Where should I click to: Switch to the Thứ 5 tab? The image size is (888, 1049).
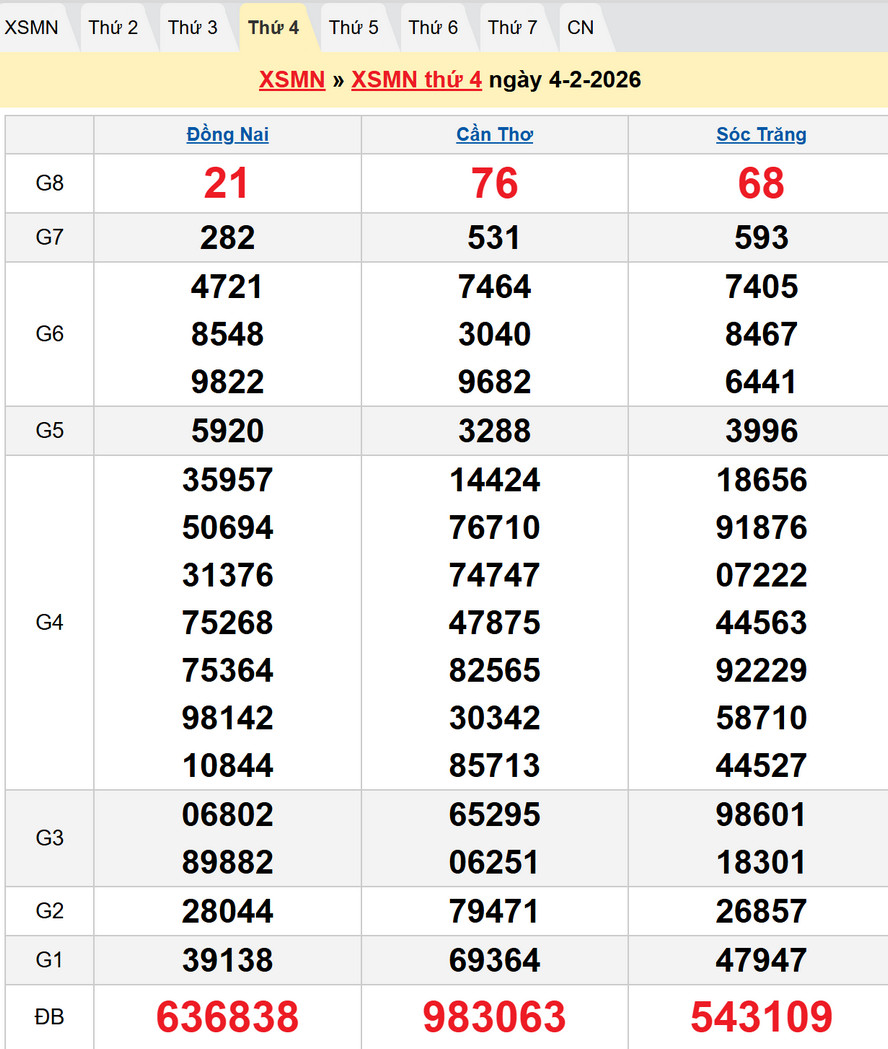(x=354, y=27)
